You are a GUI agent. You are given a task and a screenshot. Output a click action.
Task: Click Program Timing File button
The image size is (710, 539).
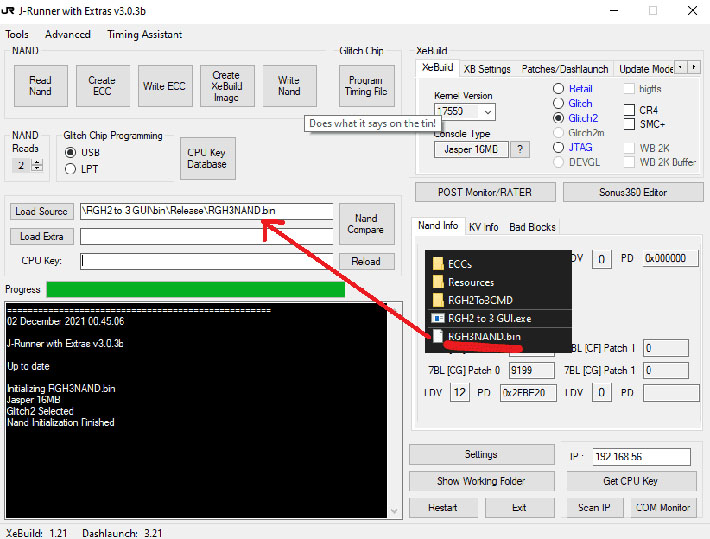coord(366,86)
